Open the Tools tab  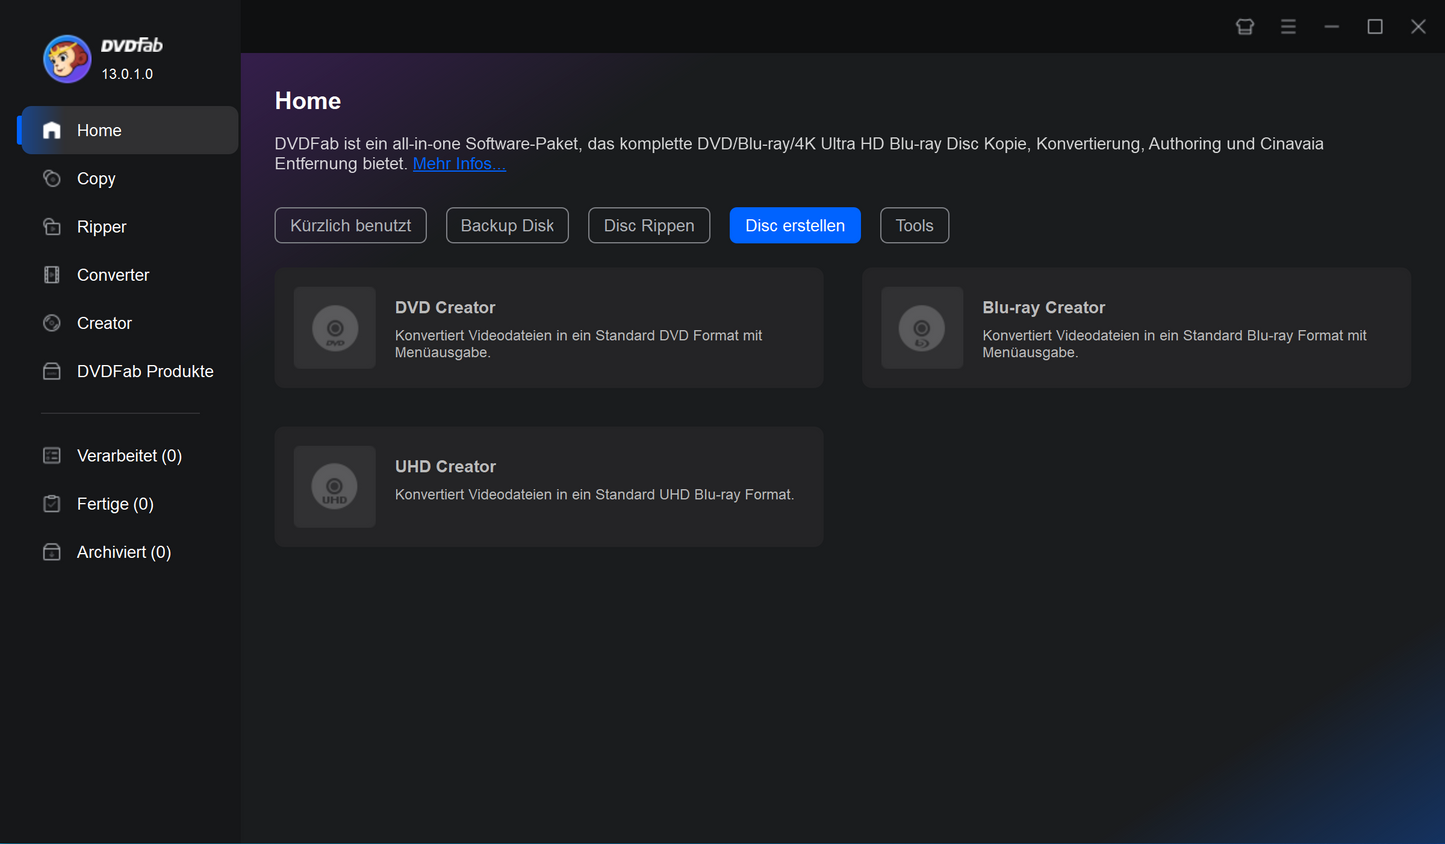[x=914, y=226]
